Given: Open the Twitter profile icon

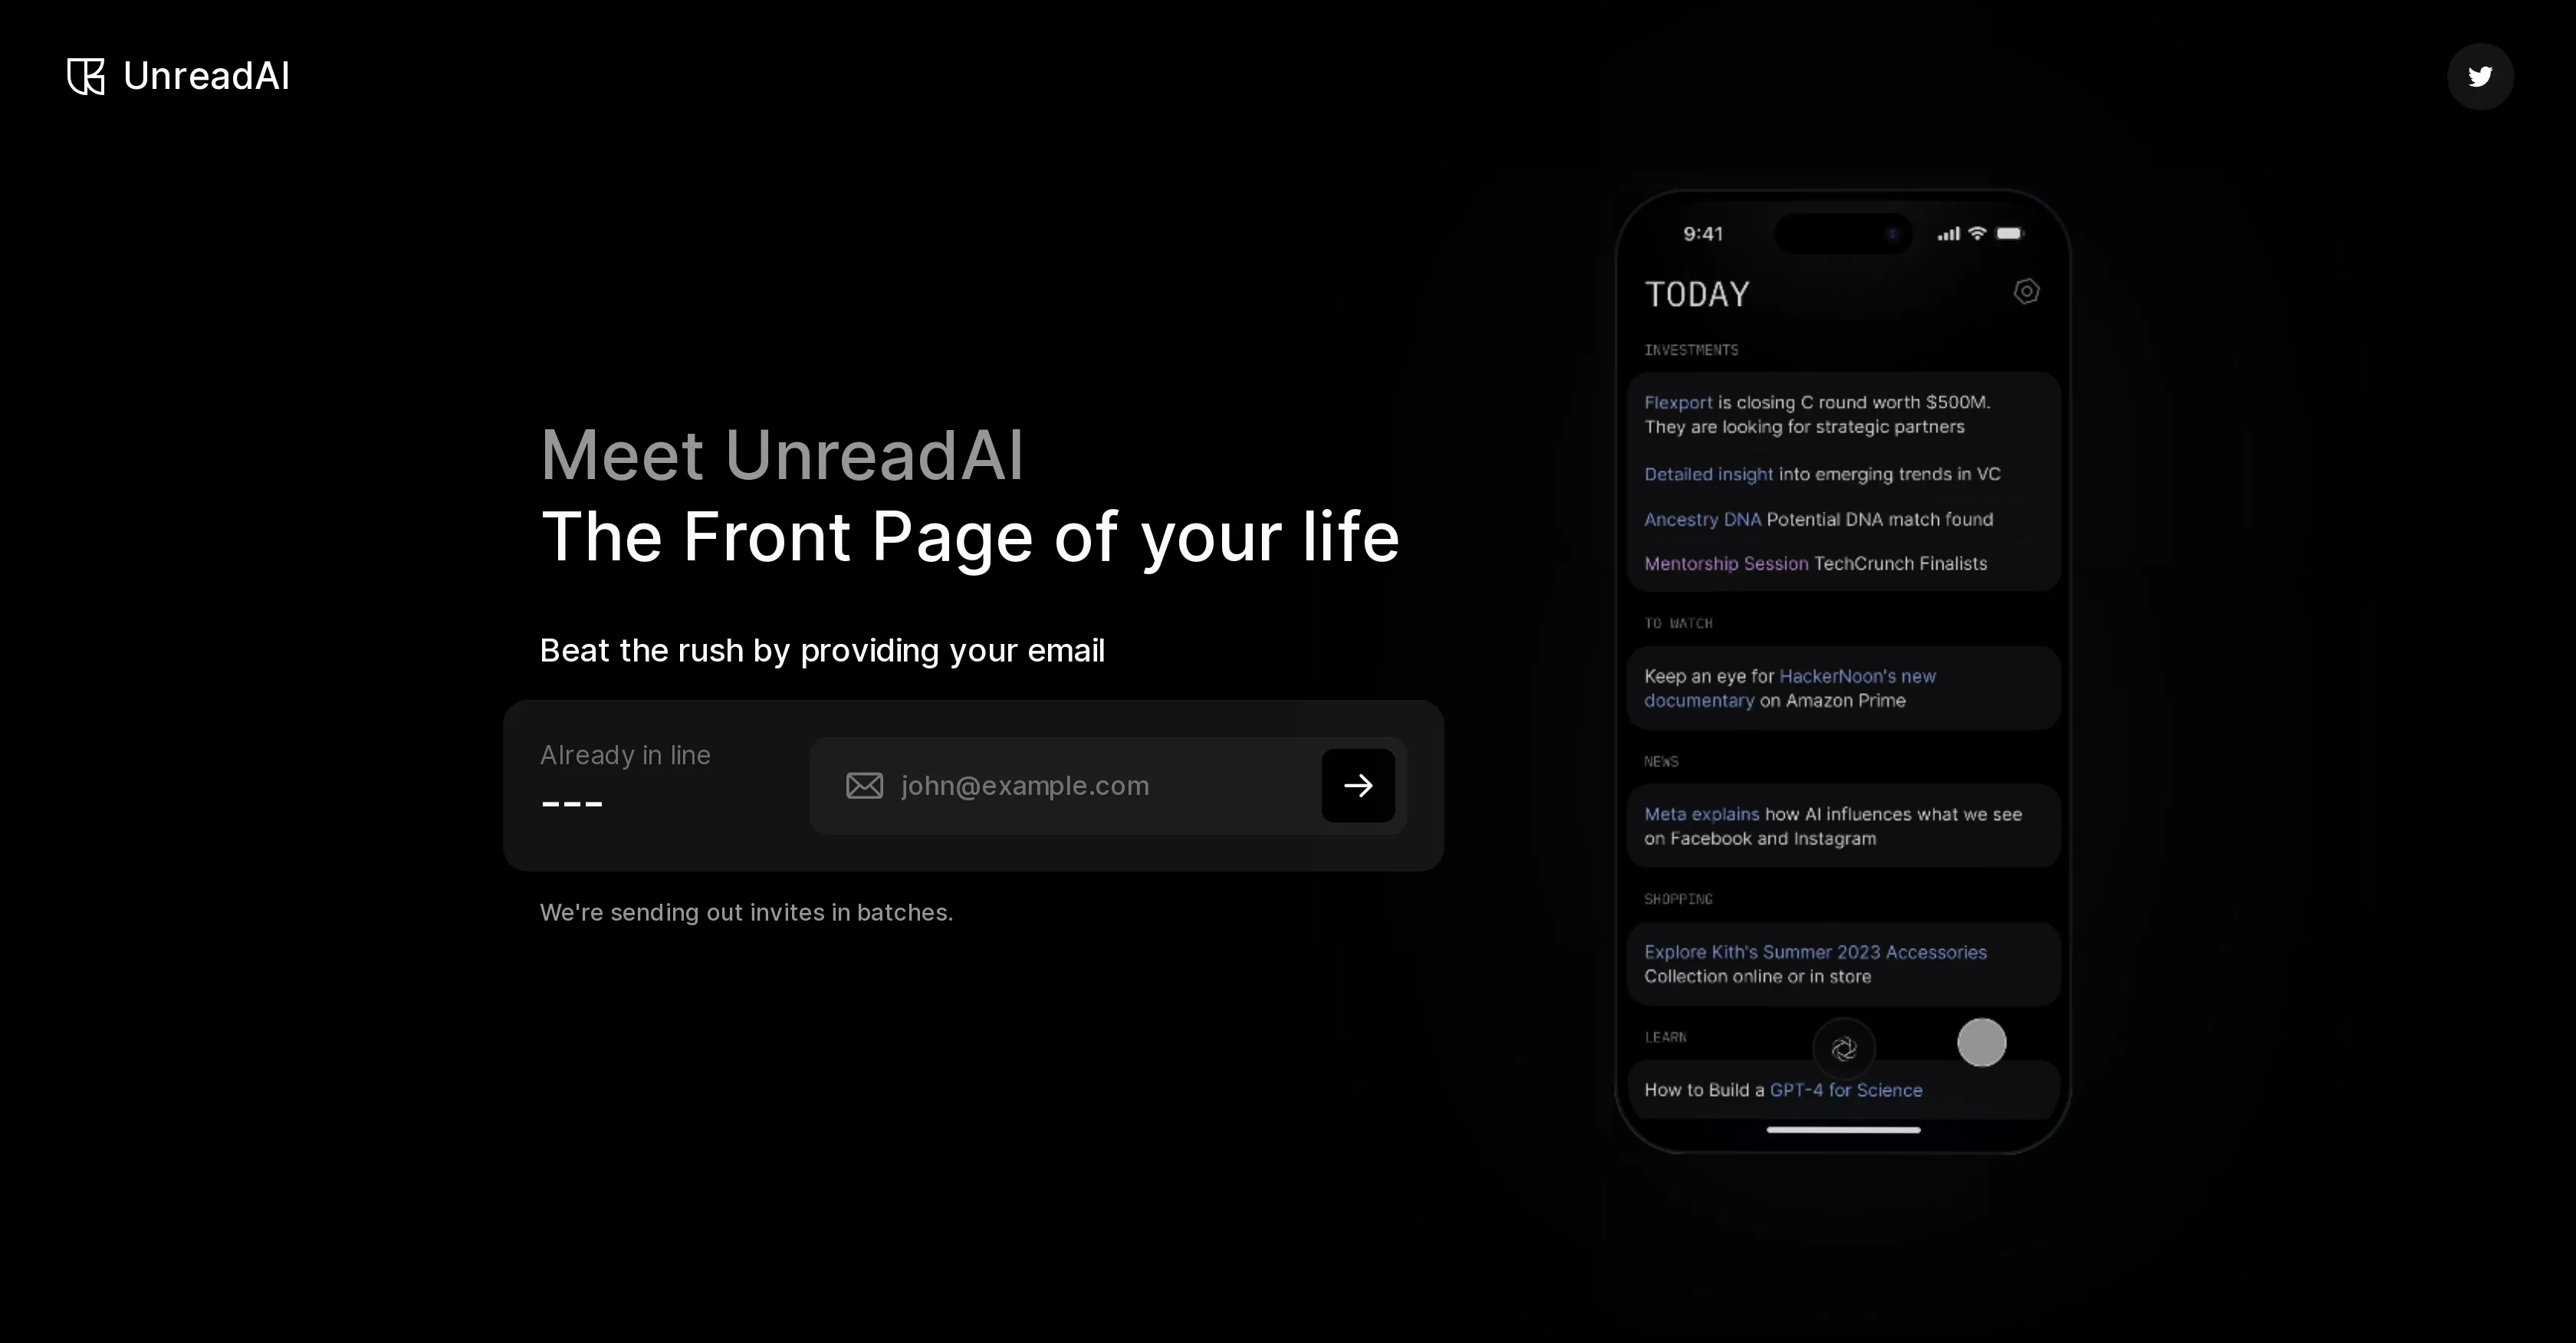Looking at the screenshot, I should click(x=2481, y=76).
